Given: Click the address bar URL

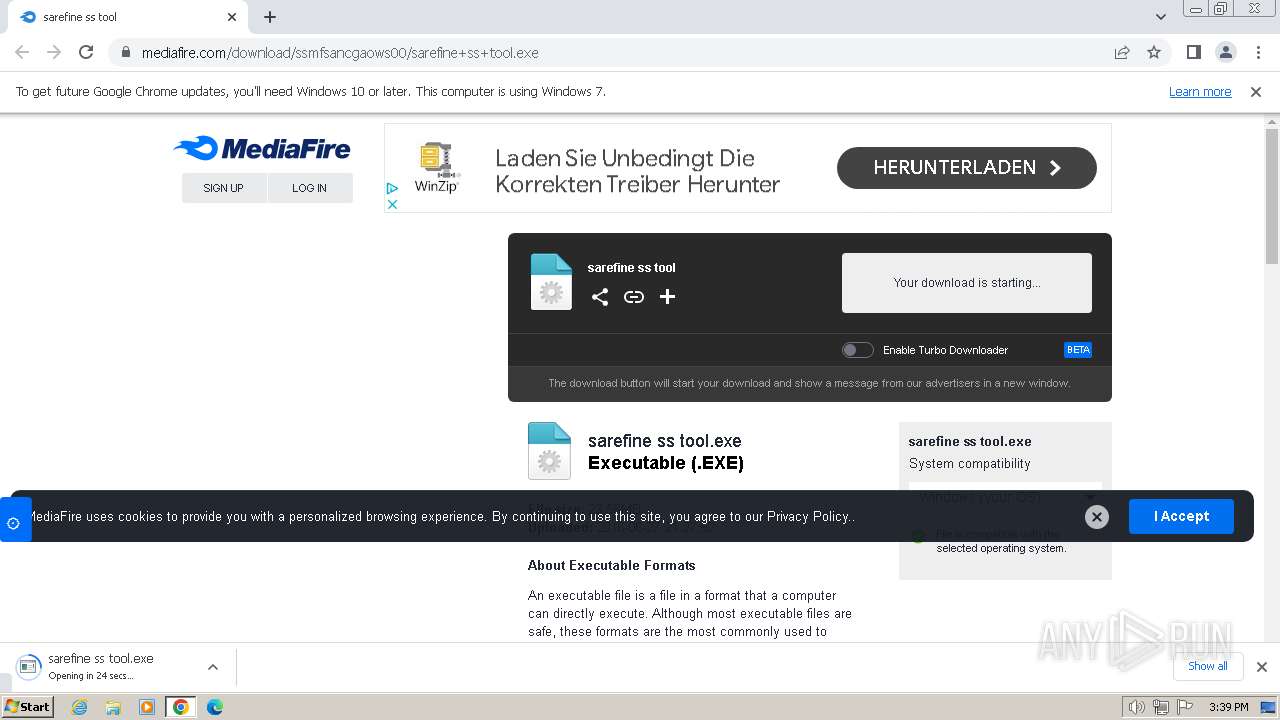Looking at the screenshot, I should click(340, 53).
